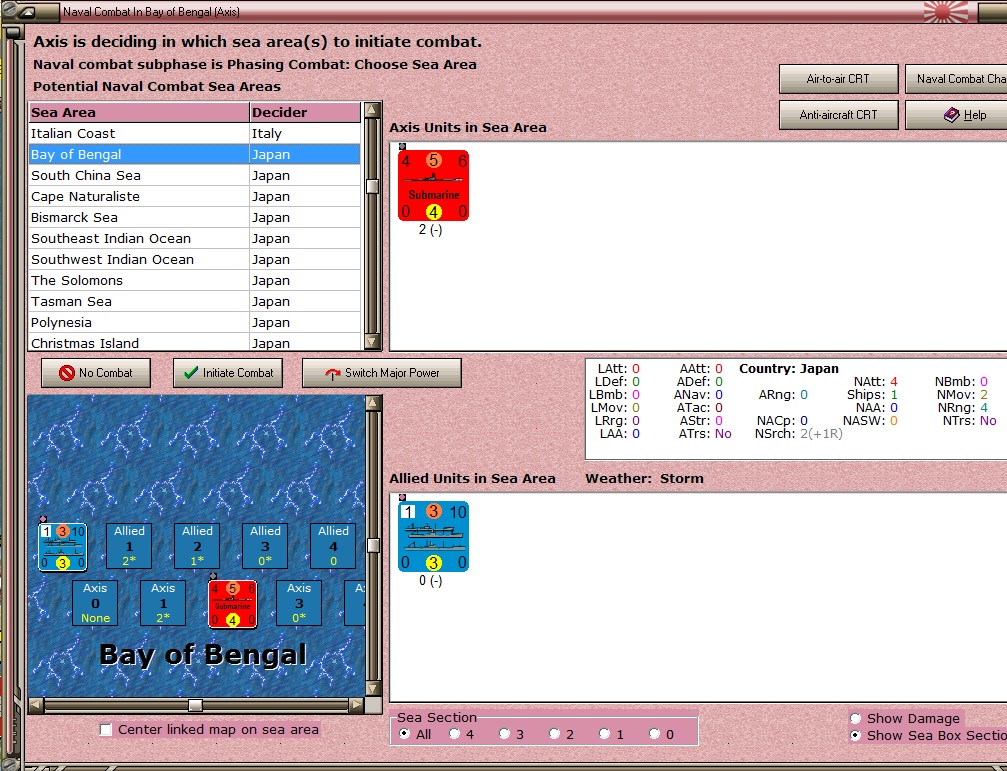
Task: Click the red submarine counter on the map
Action: [232, 603]
